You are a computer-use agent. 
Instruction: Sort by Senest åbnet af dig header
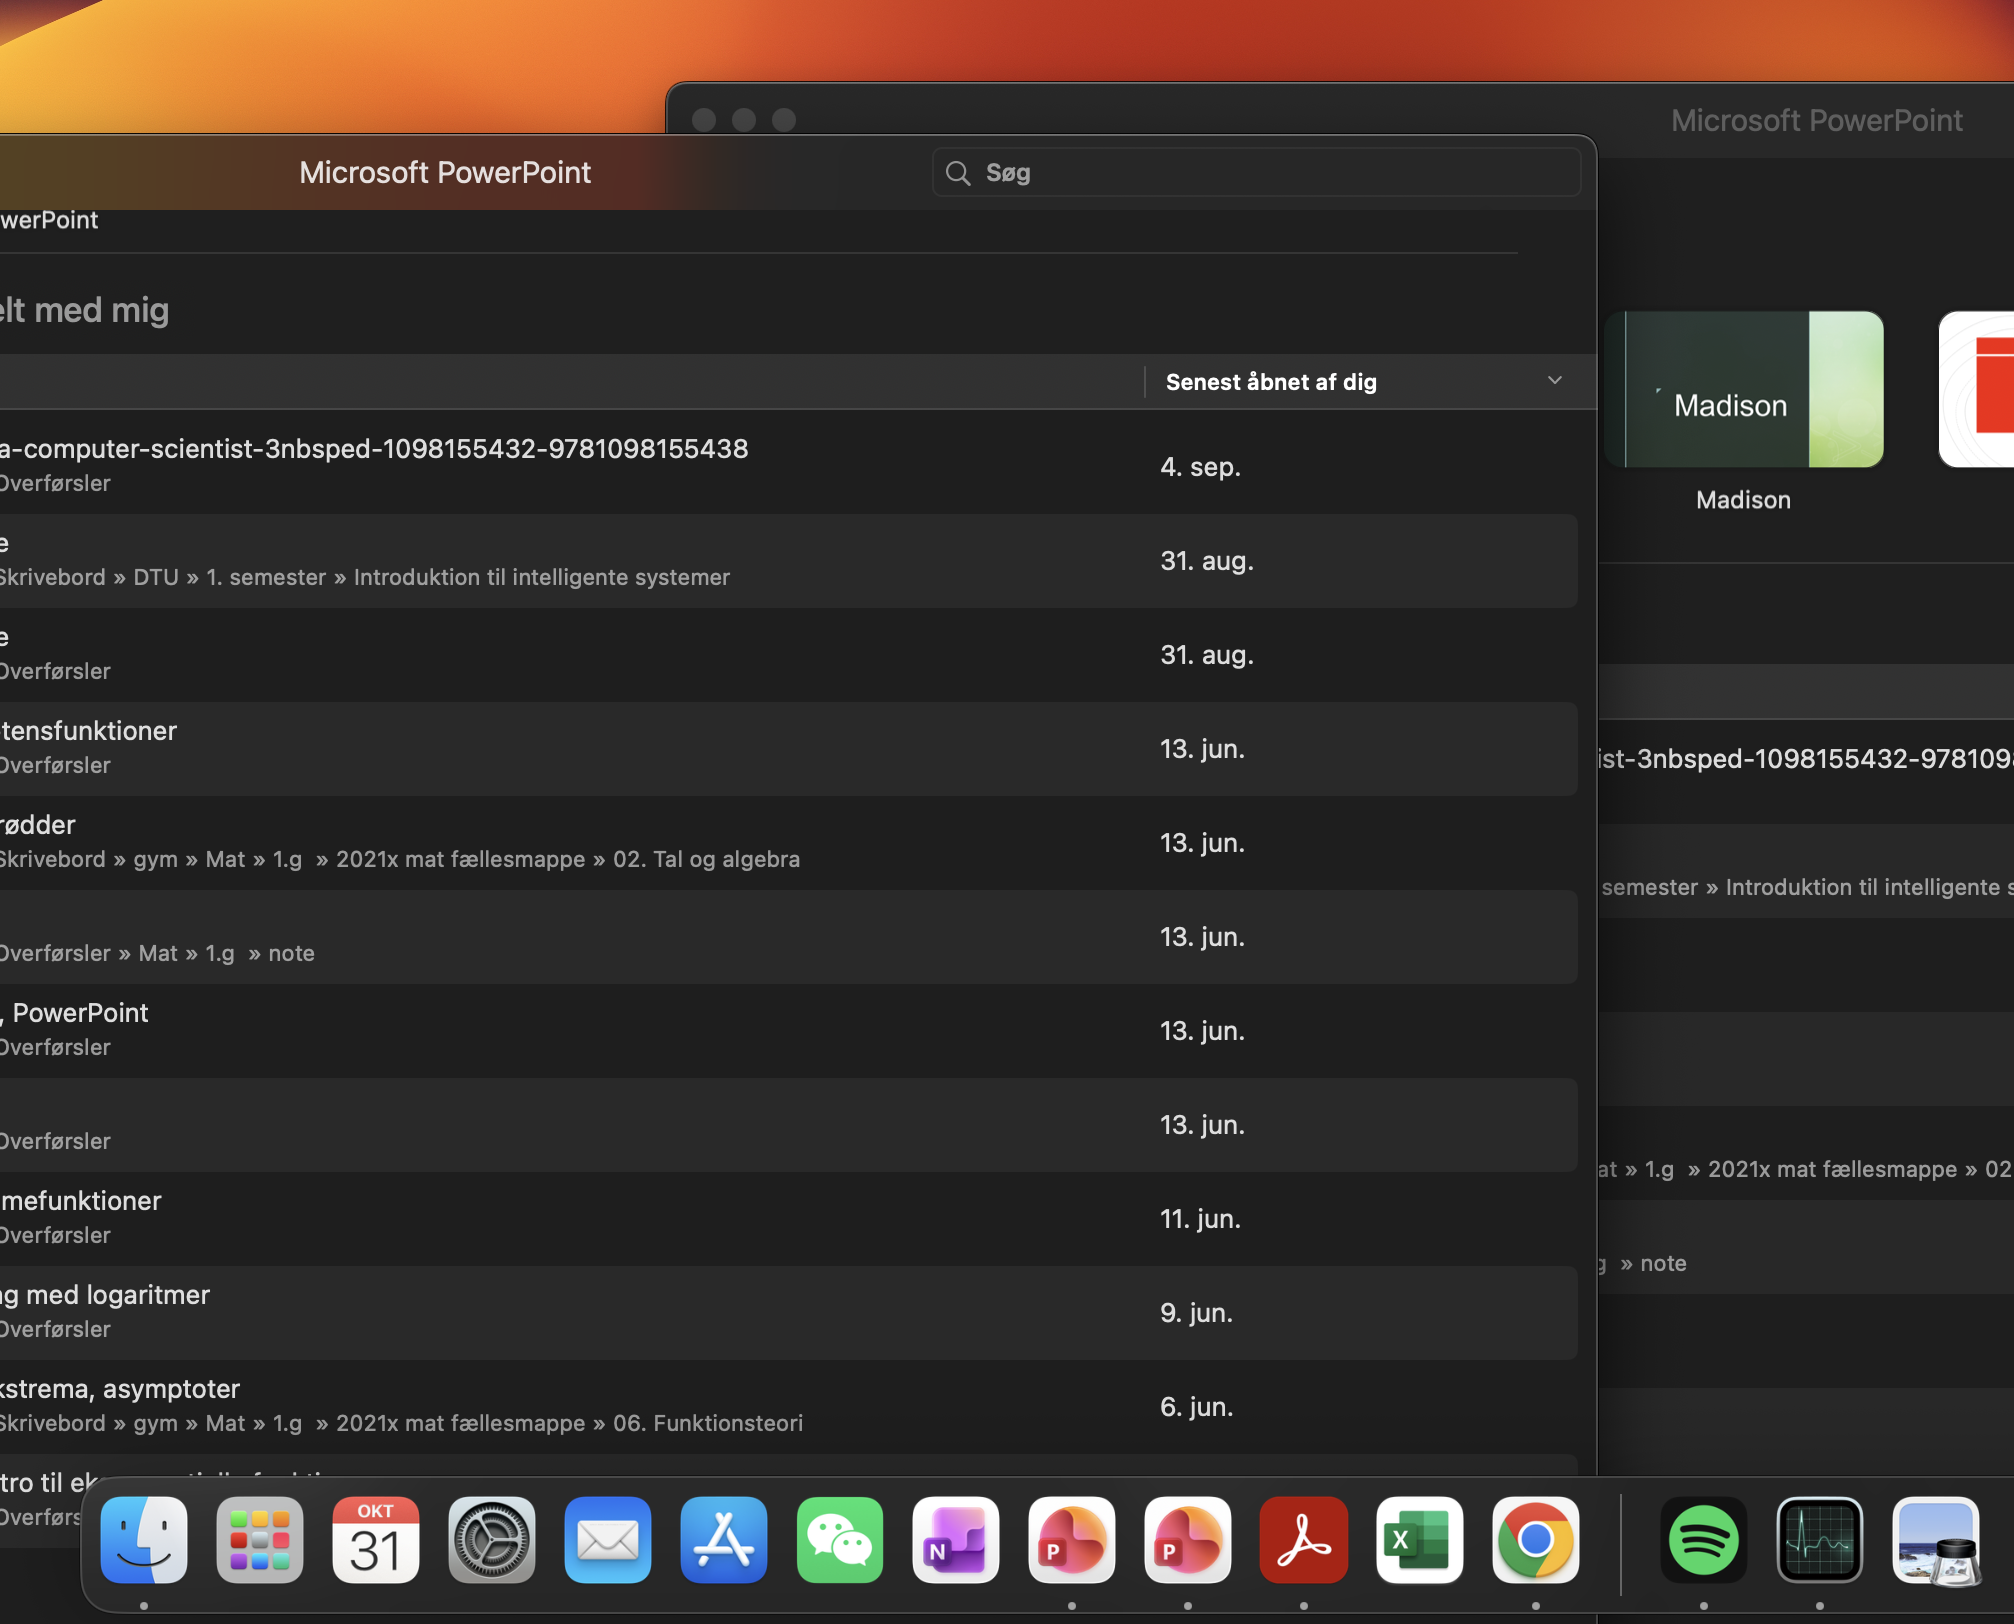tap(1271, 382)
